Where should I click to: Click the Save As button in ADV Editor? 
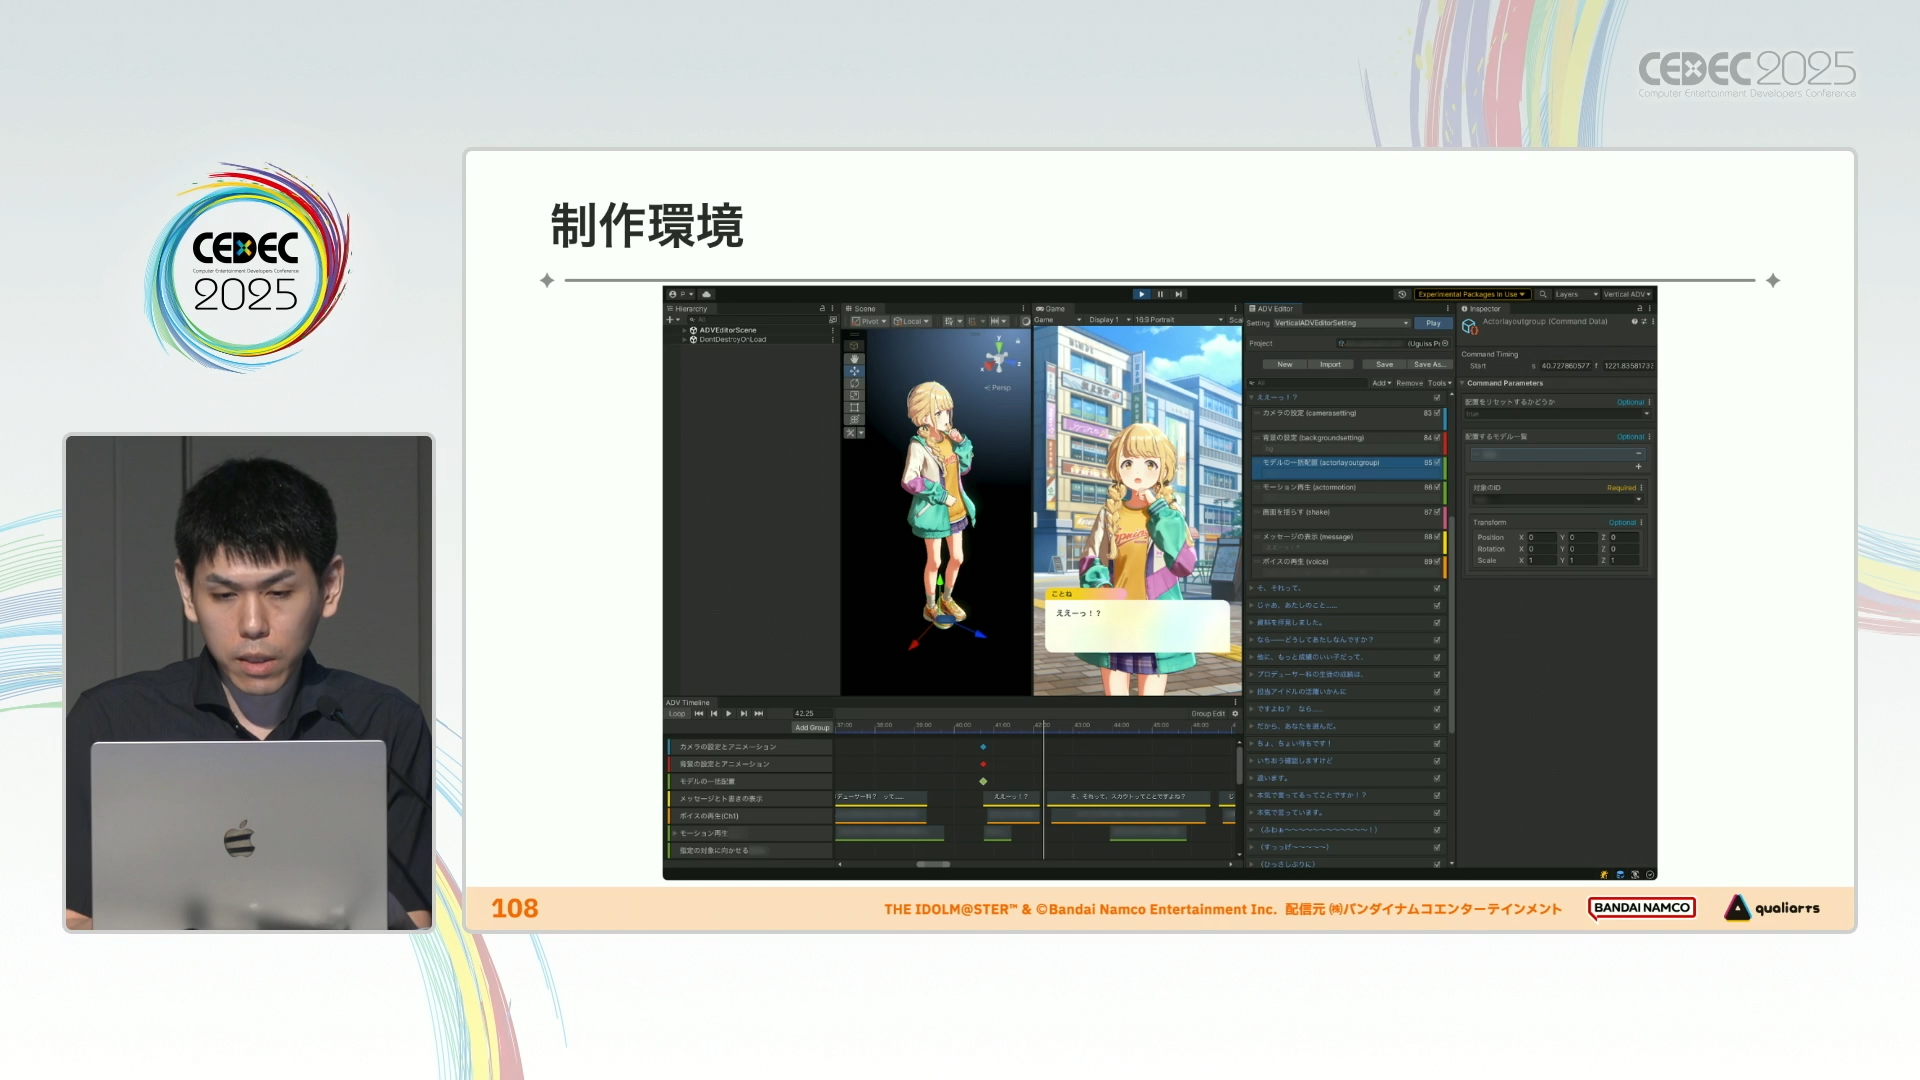[1428, 364]
